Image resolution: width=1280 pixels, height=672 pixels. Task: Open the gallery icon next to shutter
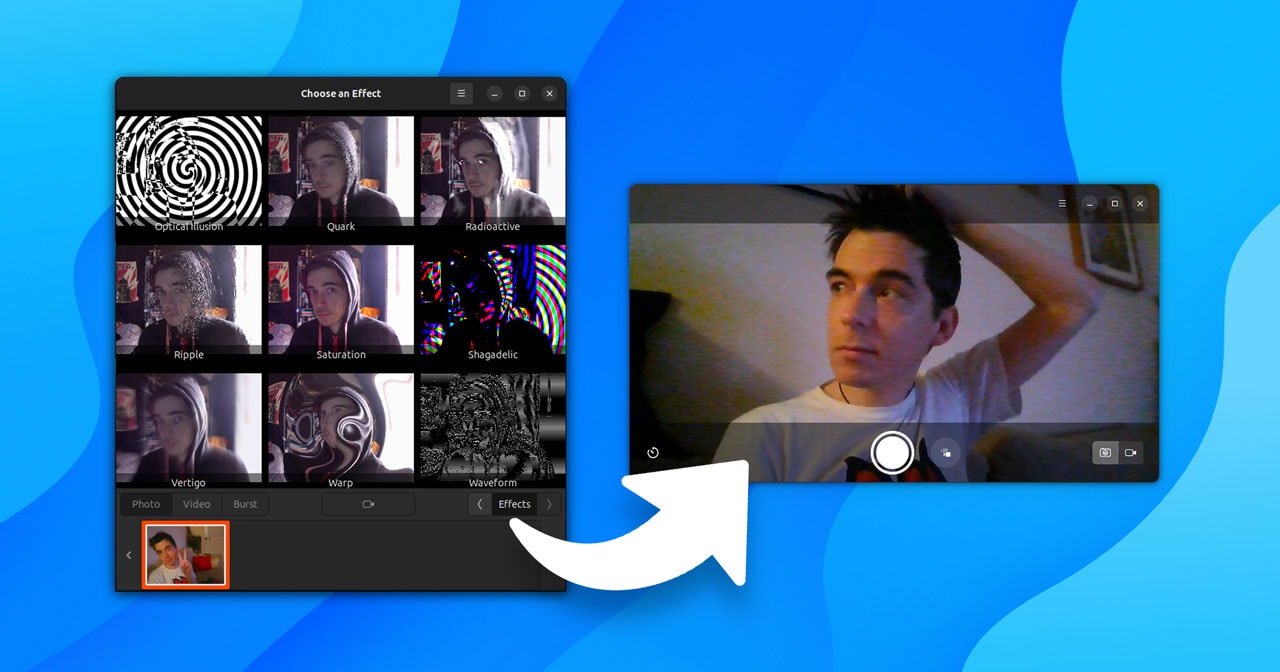click(945, 453)
